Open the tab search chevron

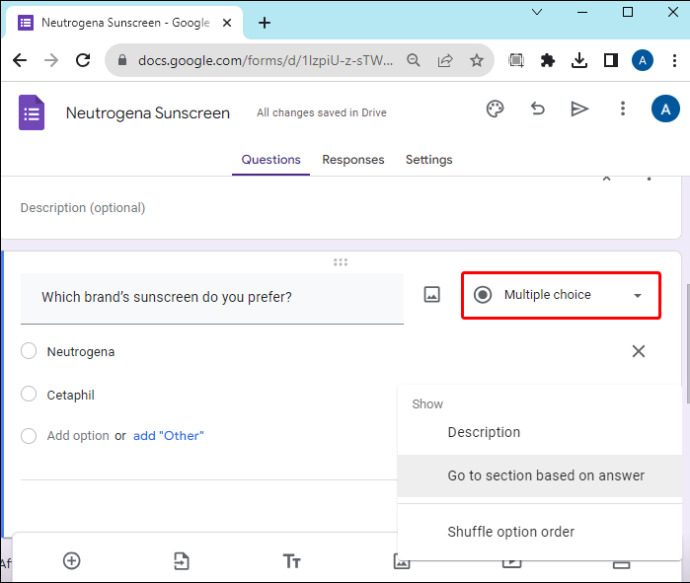point(537,12)
